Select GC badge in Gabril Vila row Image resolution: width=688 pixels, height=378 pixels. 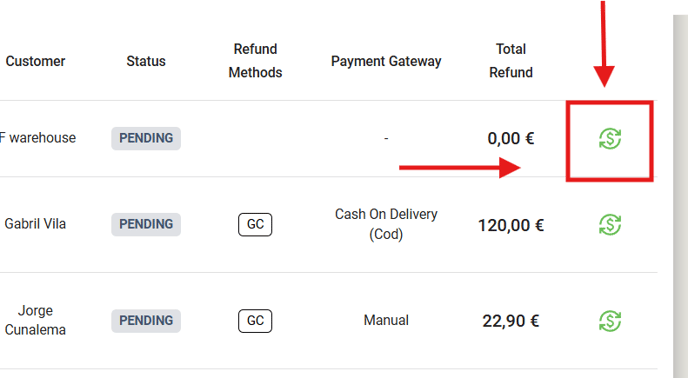[255, 224]
